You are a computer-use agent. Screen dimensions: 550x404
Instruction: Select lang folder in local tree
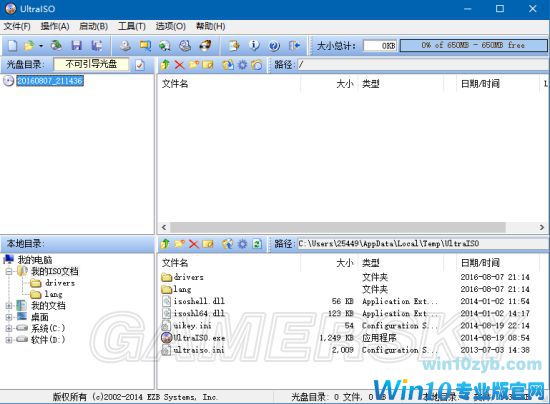(53, 294)
